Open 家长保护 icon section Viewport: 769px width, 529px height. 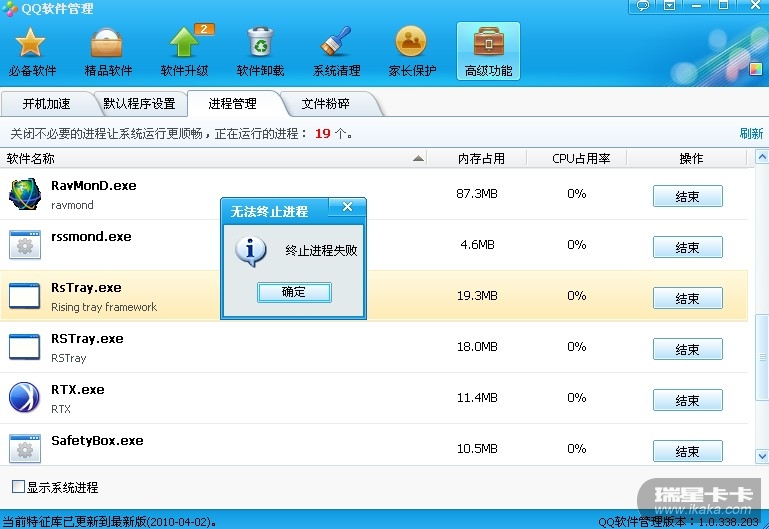point(412,51)
